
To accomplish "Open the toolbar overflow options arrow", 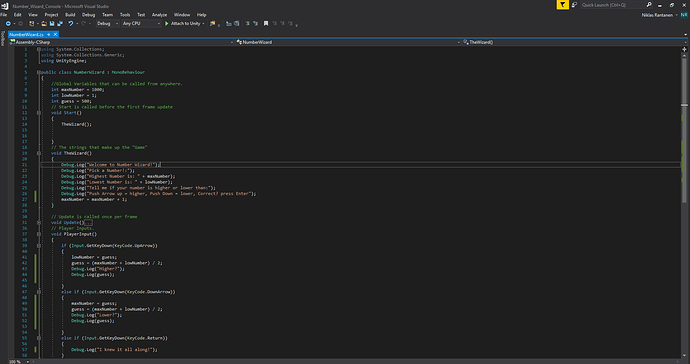I will [x=297, y=25].
